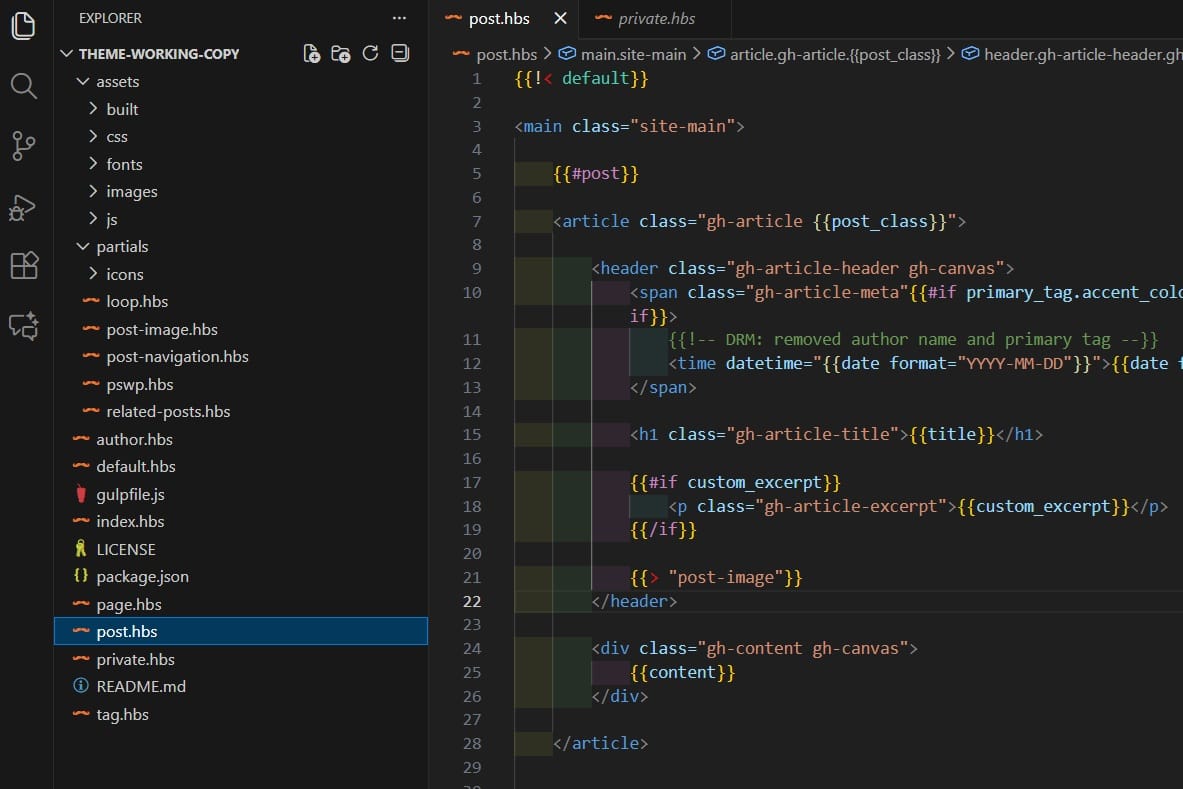Switch to the private.hbs editor tab
The width and height of the screenshot is (1183, 789).
(x=656, y=19)
